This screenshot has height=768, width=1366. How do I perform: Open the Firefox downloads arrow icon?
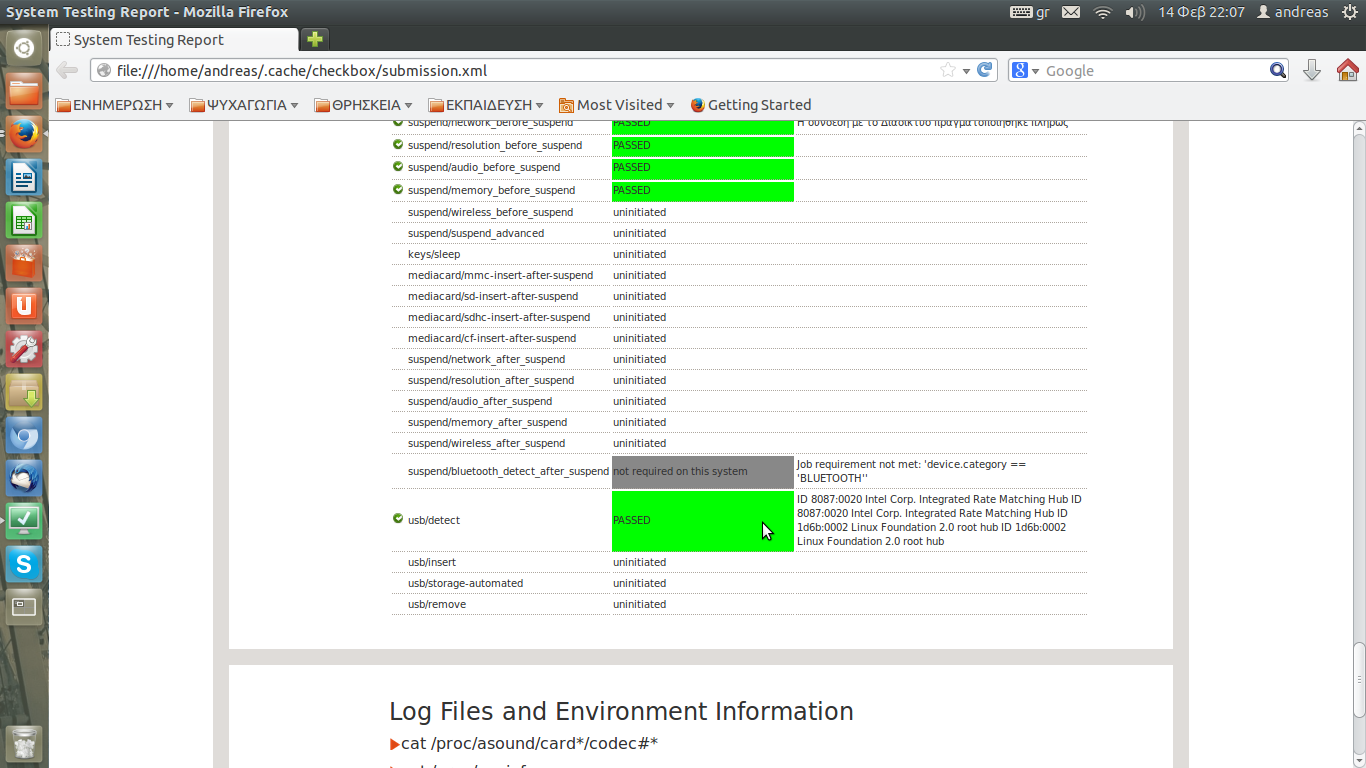pos(1312,70)
